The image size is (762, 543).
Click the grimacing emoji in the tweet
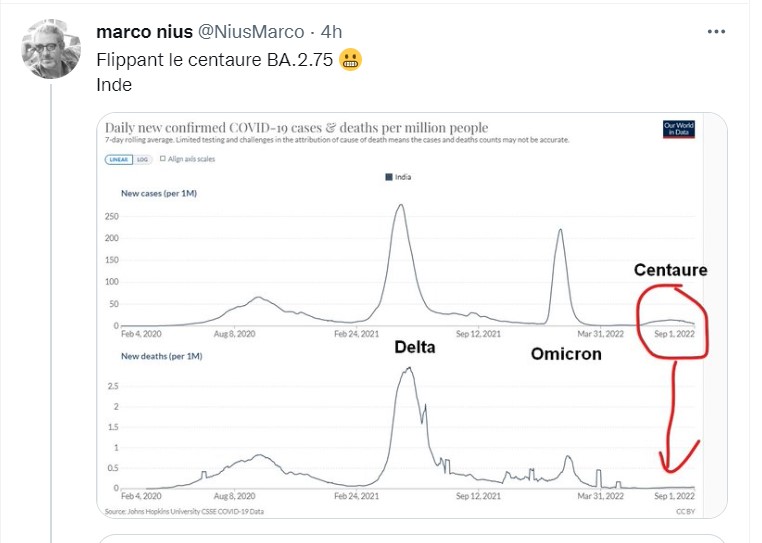click(x=350, y=60)
